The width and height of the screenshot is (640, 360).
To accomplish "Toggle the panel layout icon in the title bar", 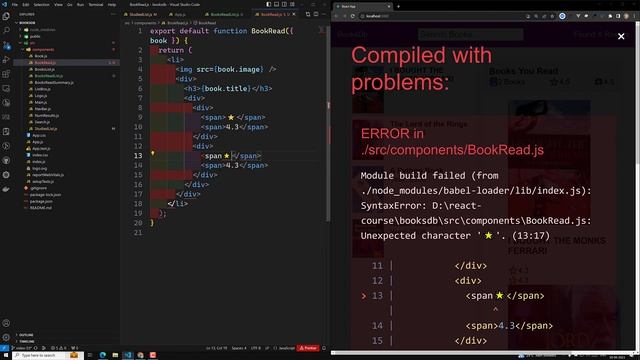I will pyautogui.click(x=276, y=4).
